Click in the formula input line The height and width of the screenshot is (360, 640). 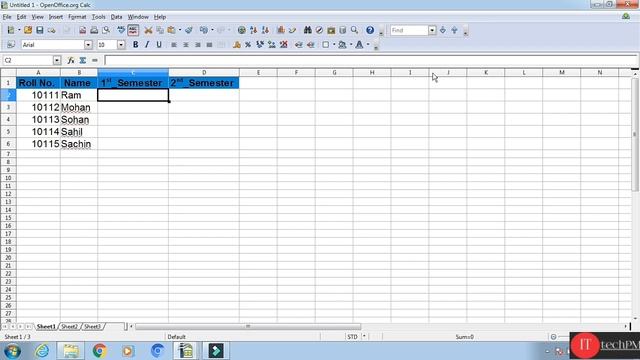point(371,60)
